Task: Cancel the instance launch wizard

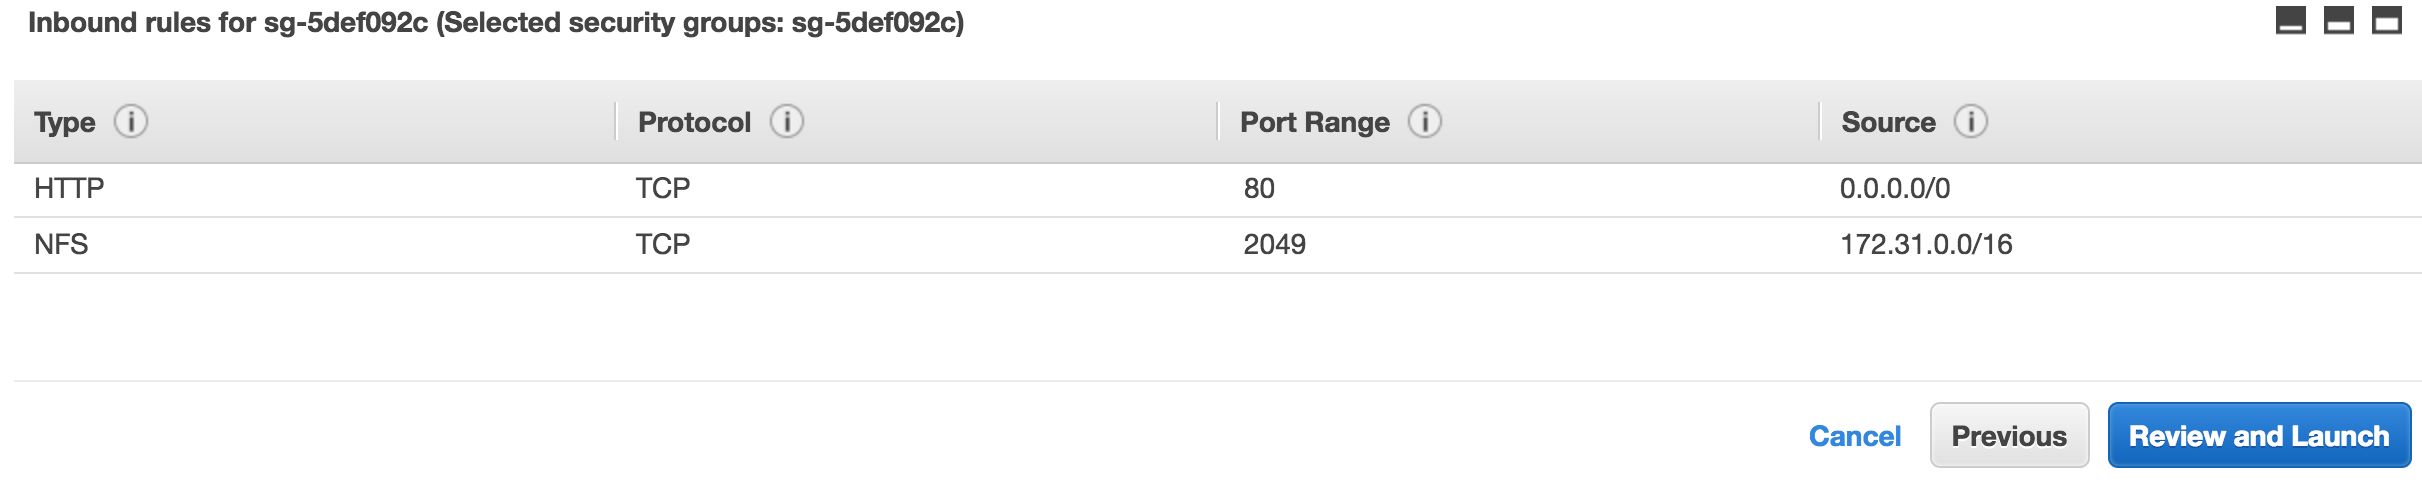Action: (x=1855, y=436)
